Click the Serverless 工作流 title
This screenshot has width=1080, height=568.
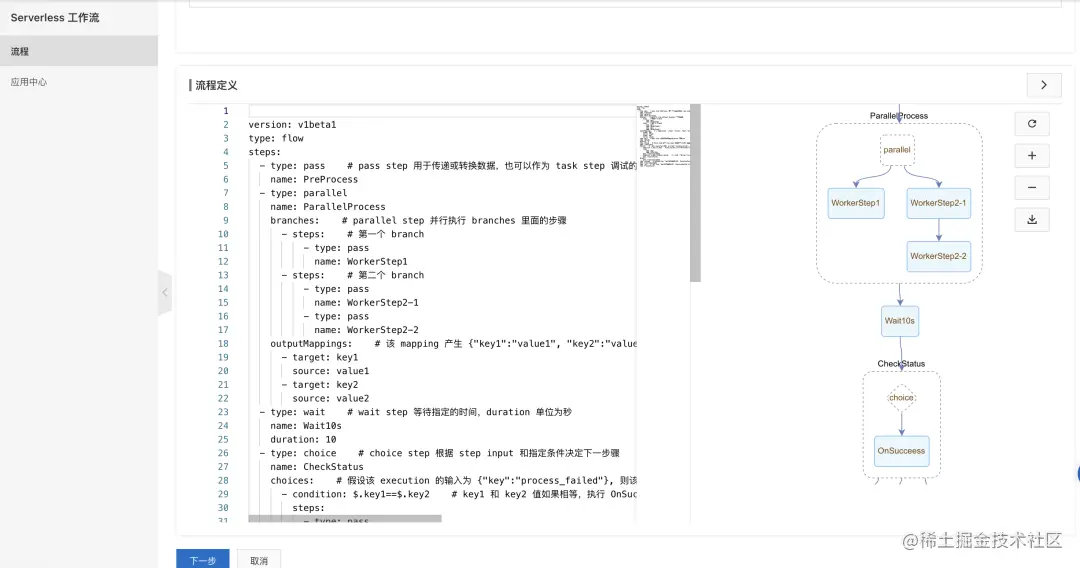tap(55, 18)
